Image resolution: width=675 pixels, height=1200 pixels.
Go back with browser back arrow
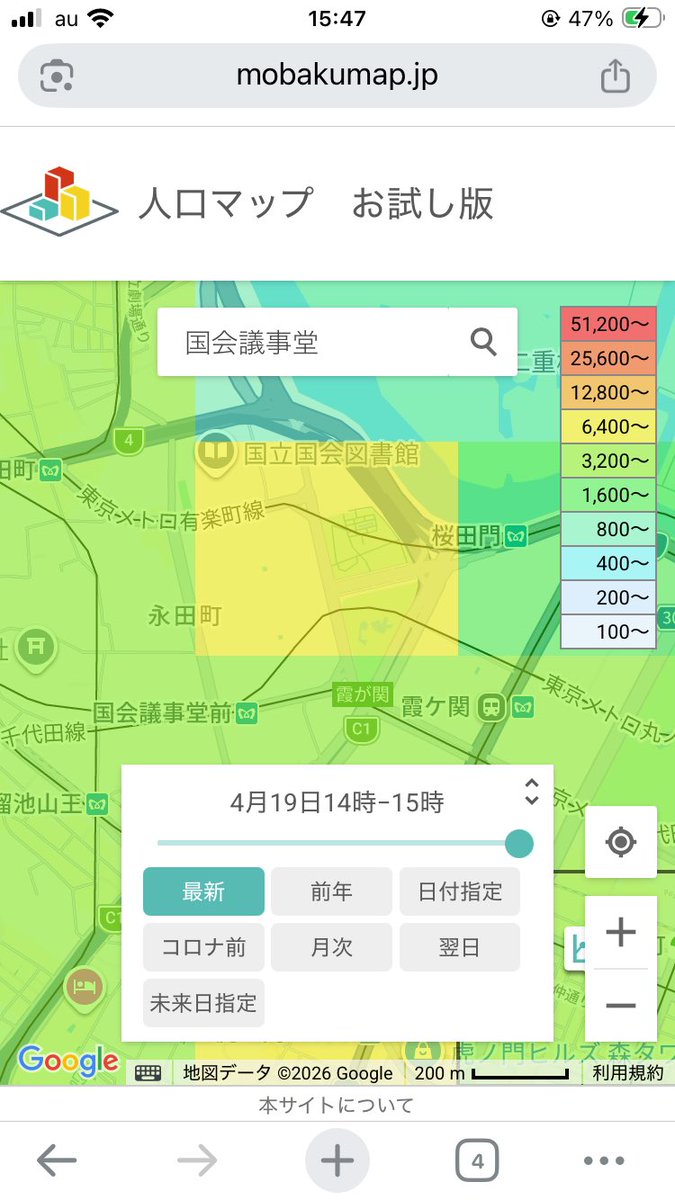57,1160
